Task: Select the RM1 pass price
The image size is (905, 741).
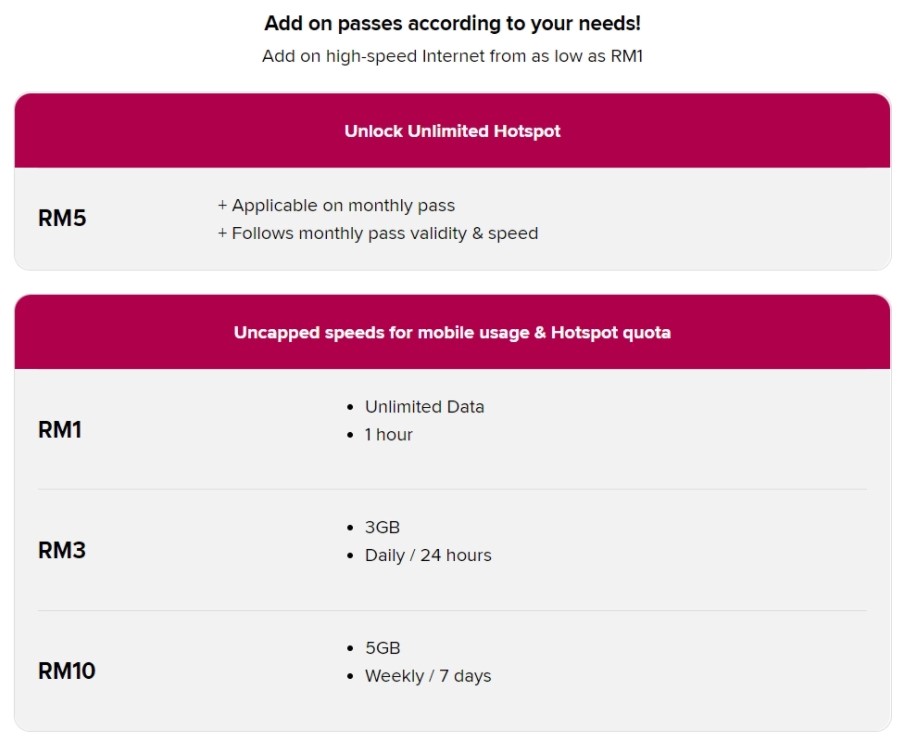Action: pos(60,430)
